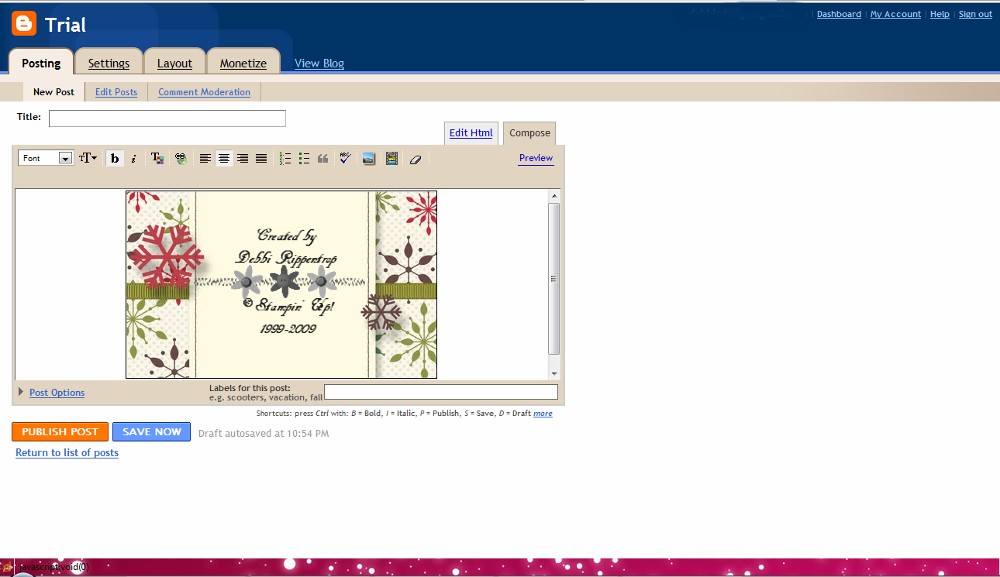The height and width of the screenshot is (577, 1000).
Task: Align text left
Action: point(205,159)
